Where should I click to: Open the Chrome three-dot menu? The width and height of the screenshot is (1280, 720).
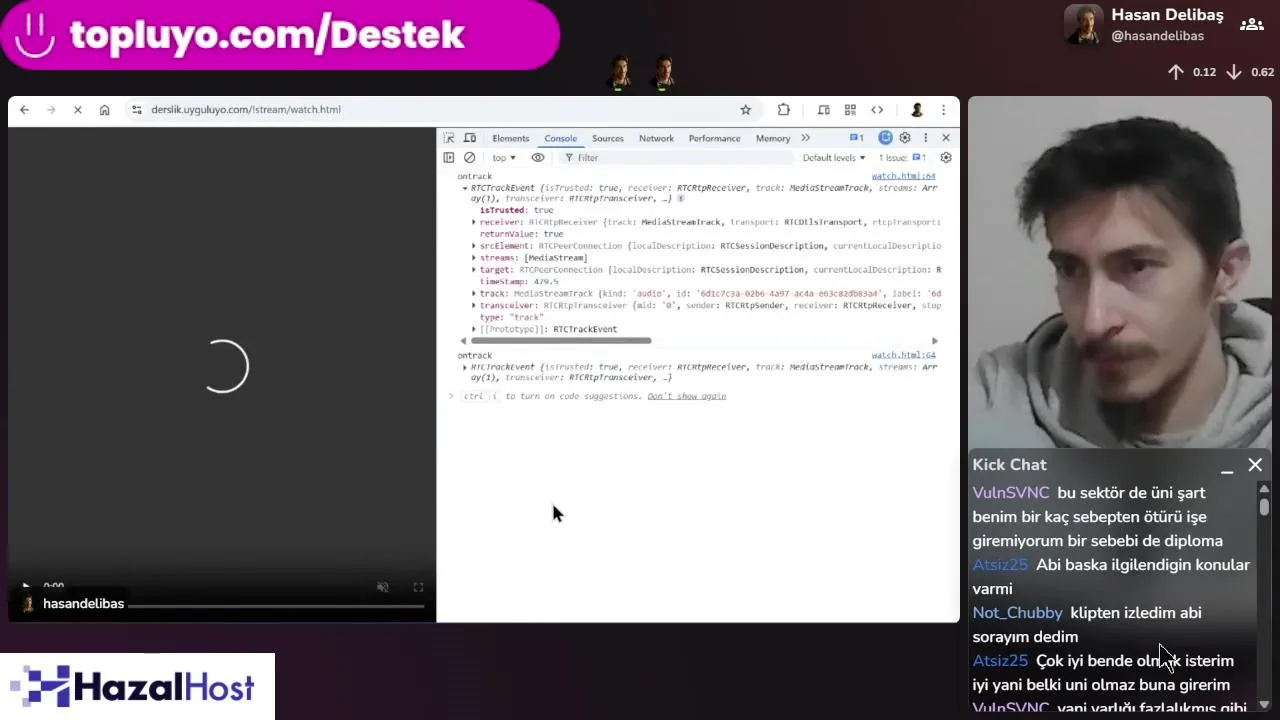click(x=943, y=110)
